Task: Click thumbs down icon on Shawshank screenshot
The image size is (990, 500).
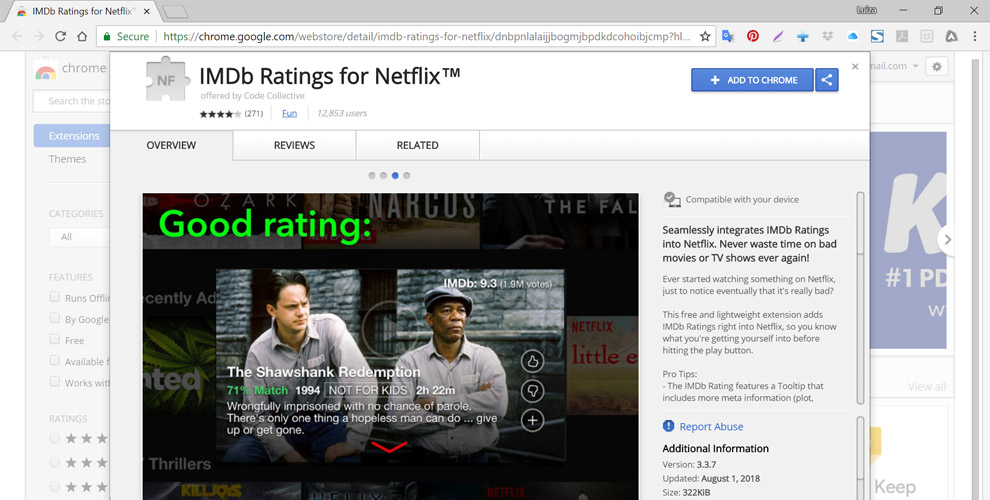Action: click(x=532, y=391)
